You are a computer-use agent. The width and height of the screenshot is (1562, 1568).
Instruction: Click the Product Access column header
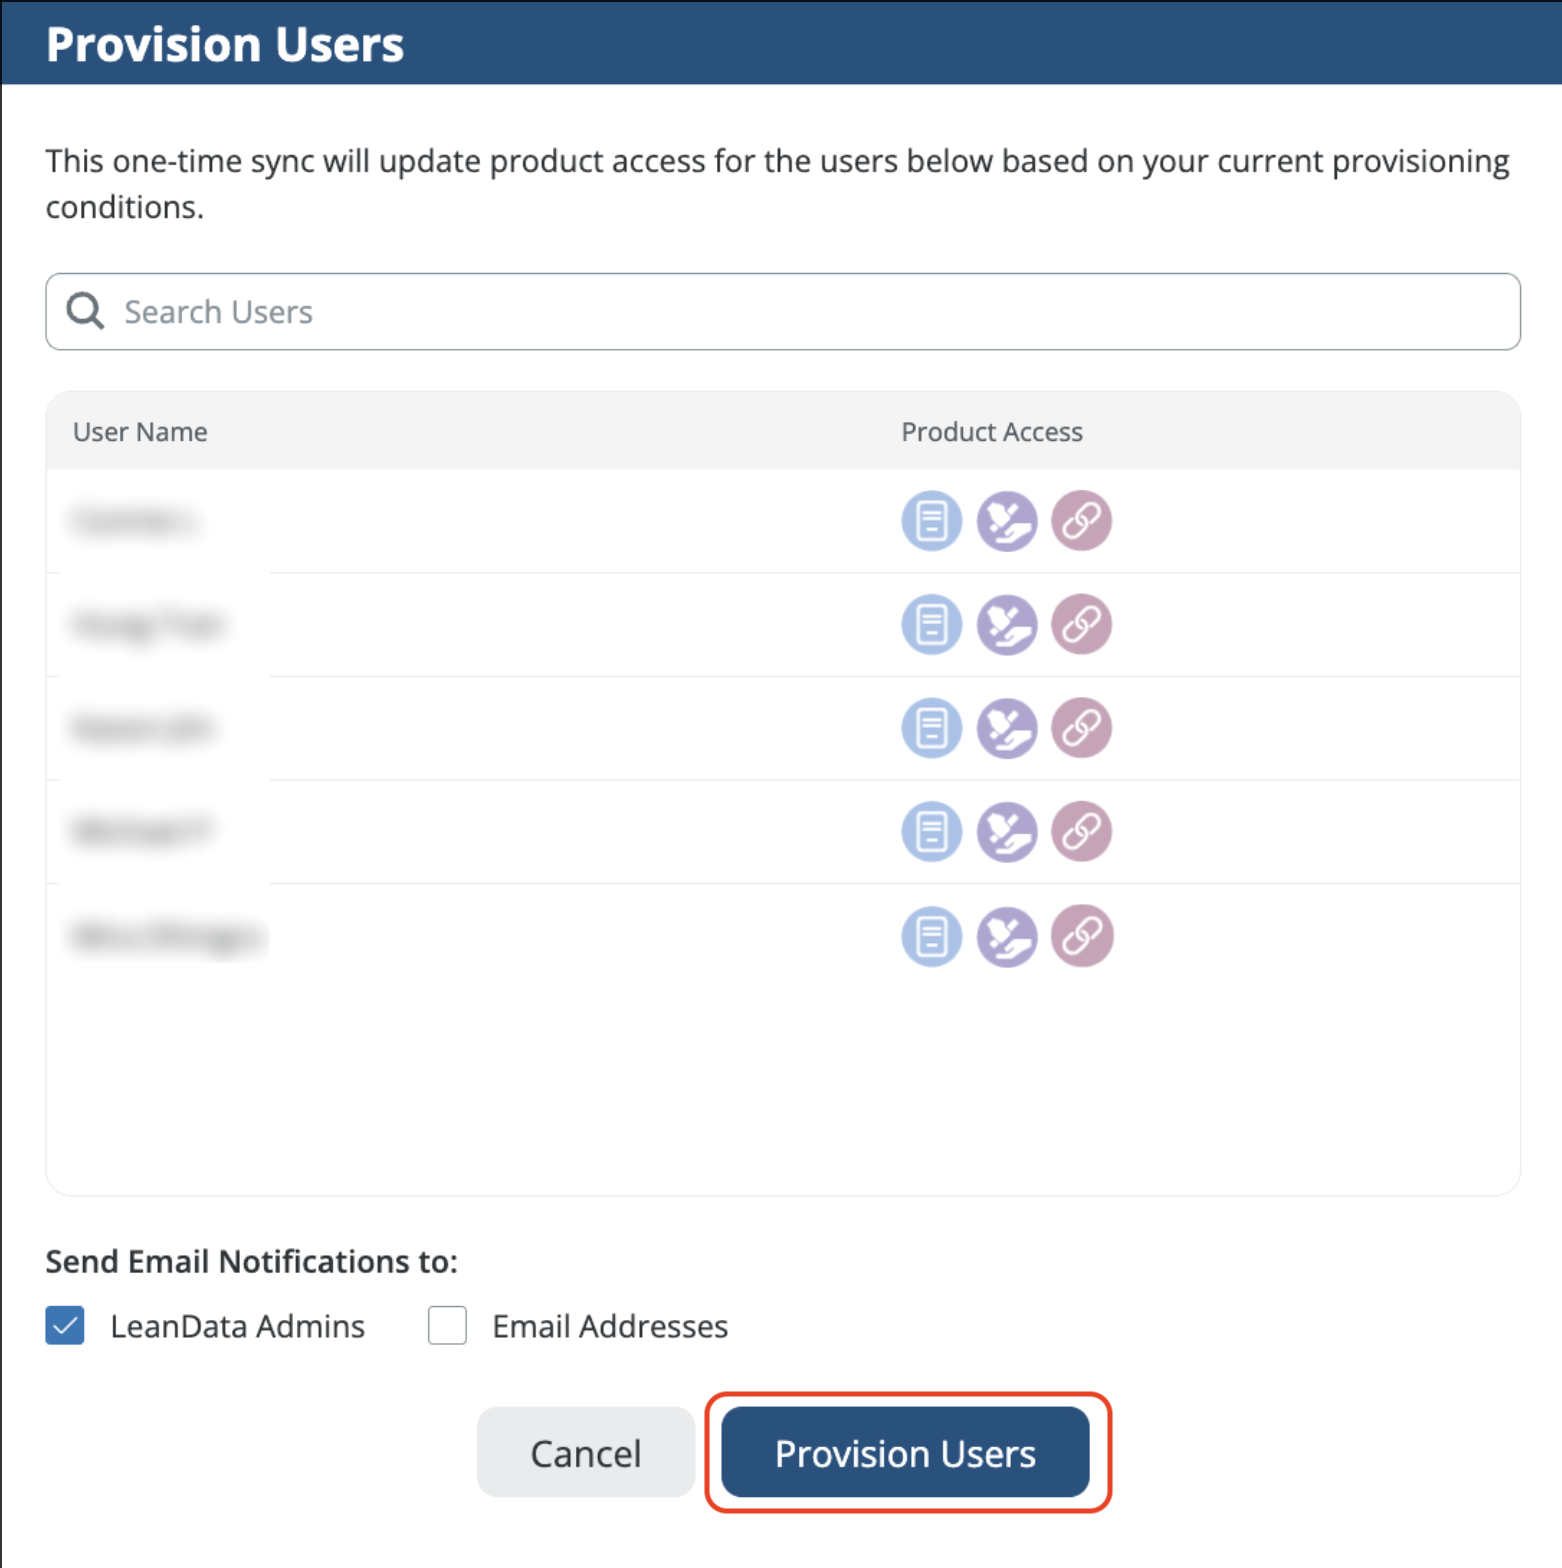pos(991,432)
